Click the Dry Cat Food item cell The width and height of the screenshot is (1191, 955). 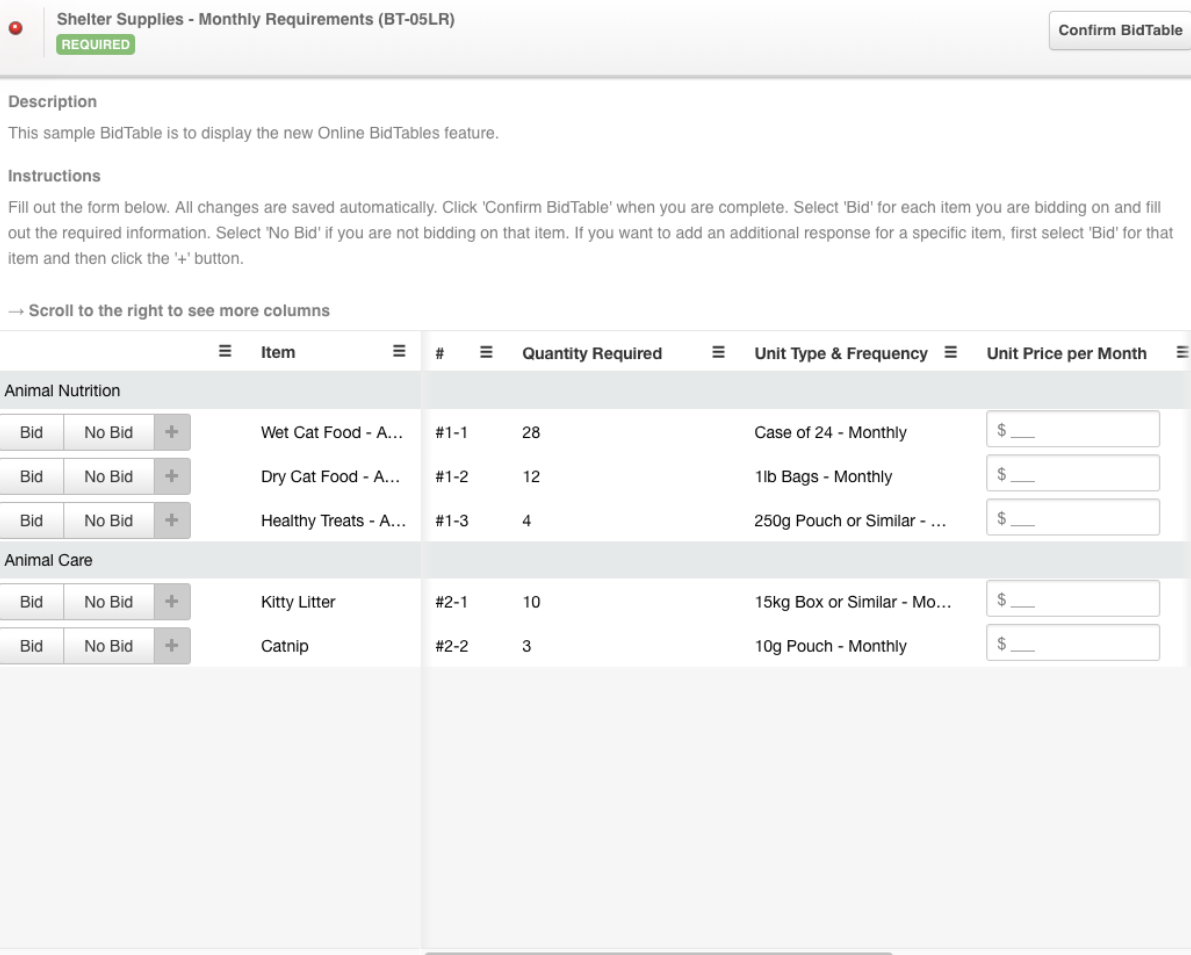click(330, 476)
